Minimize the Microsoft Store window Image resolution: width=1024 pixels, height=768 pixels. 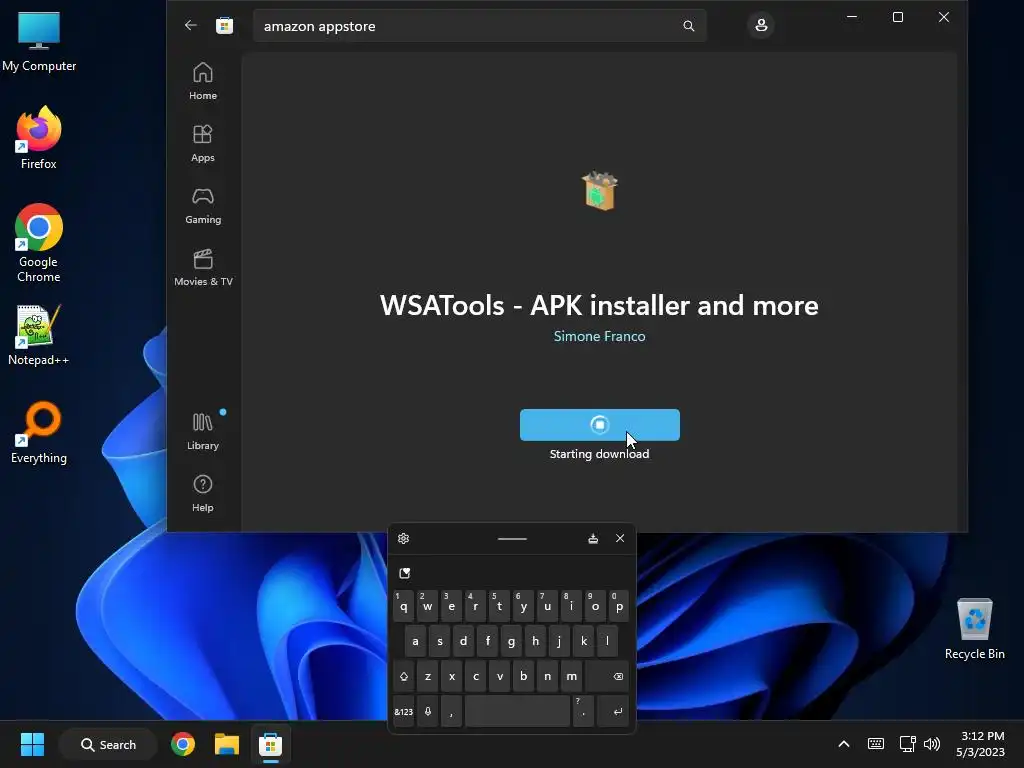click(x=852, y=17)
